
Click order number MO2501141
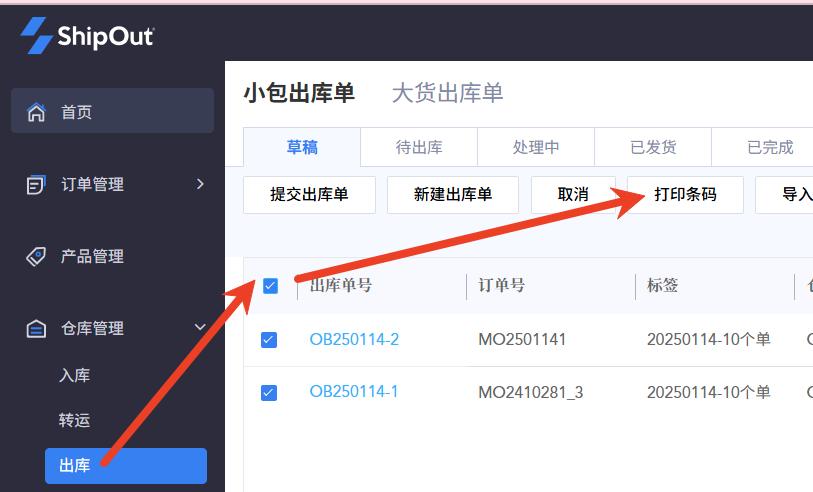522,340
